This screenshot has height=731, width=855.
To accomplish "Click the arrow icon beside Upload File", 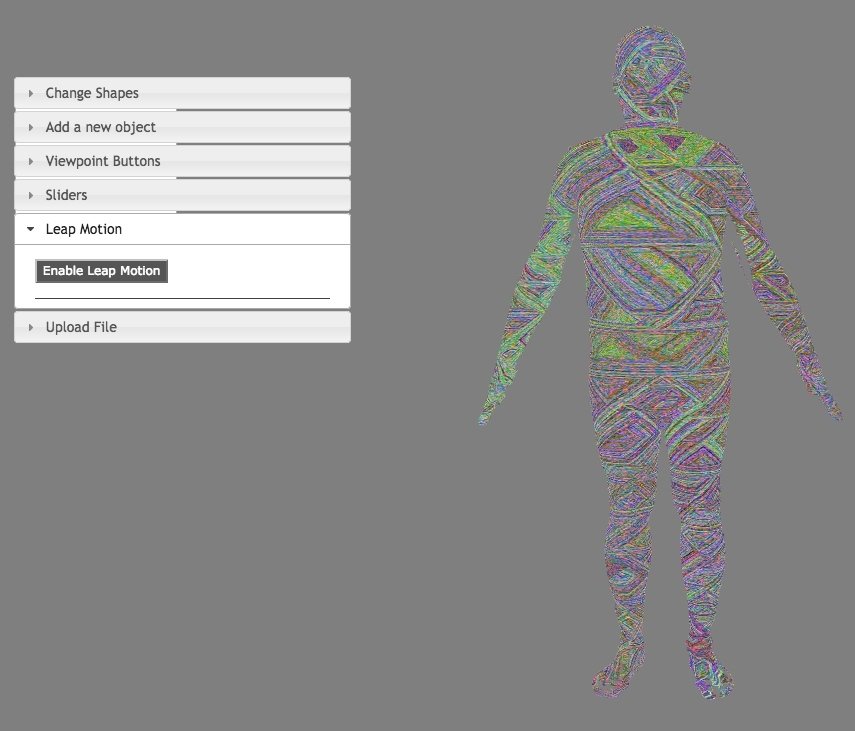I will (x=31, y=327).
